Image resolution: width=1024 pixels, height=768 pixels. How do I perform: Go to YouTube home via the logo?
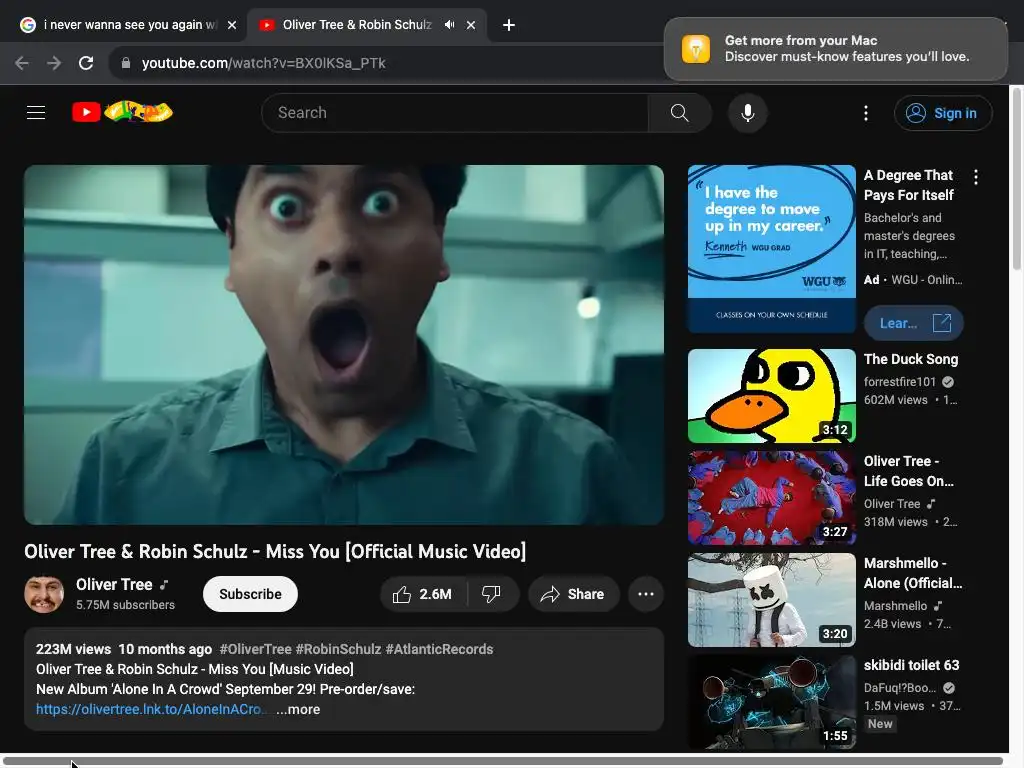tap(122, 112)
